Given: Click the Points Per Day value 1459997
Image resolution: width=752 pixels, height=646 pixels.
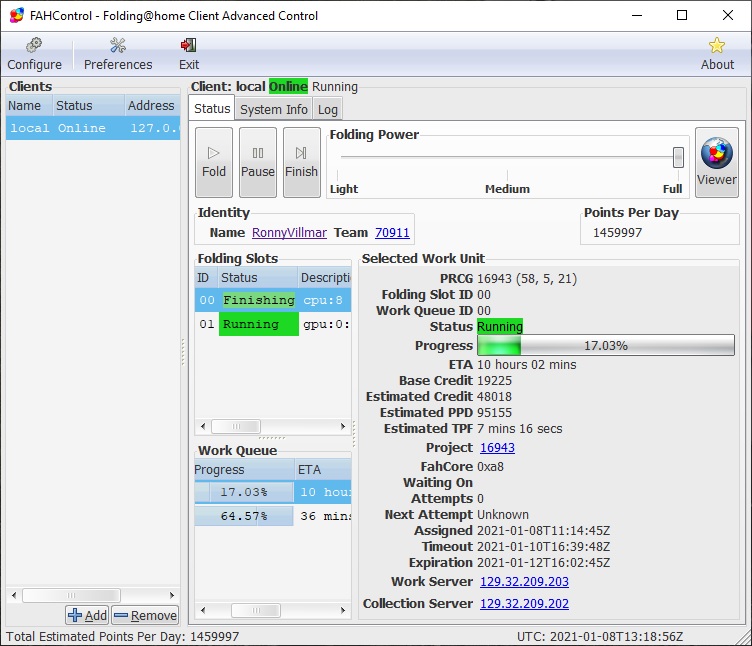Looking at the screenshot, I should (x=617, y=233).
